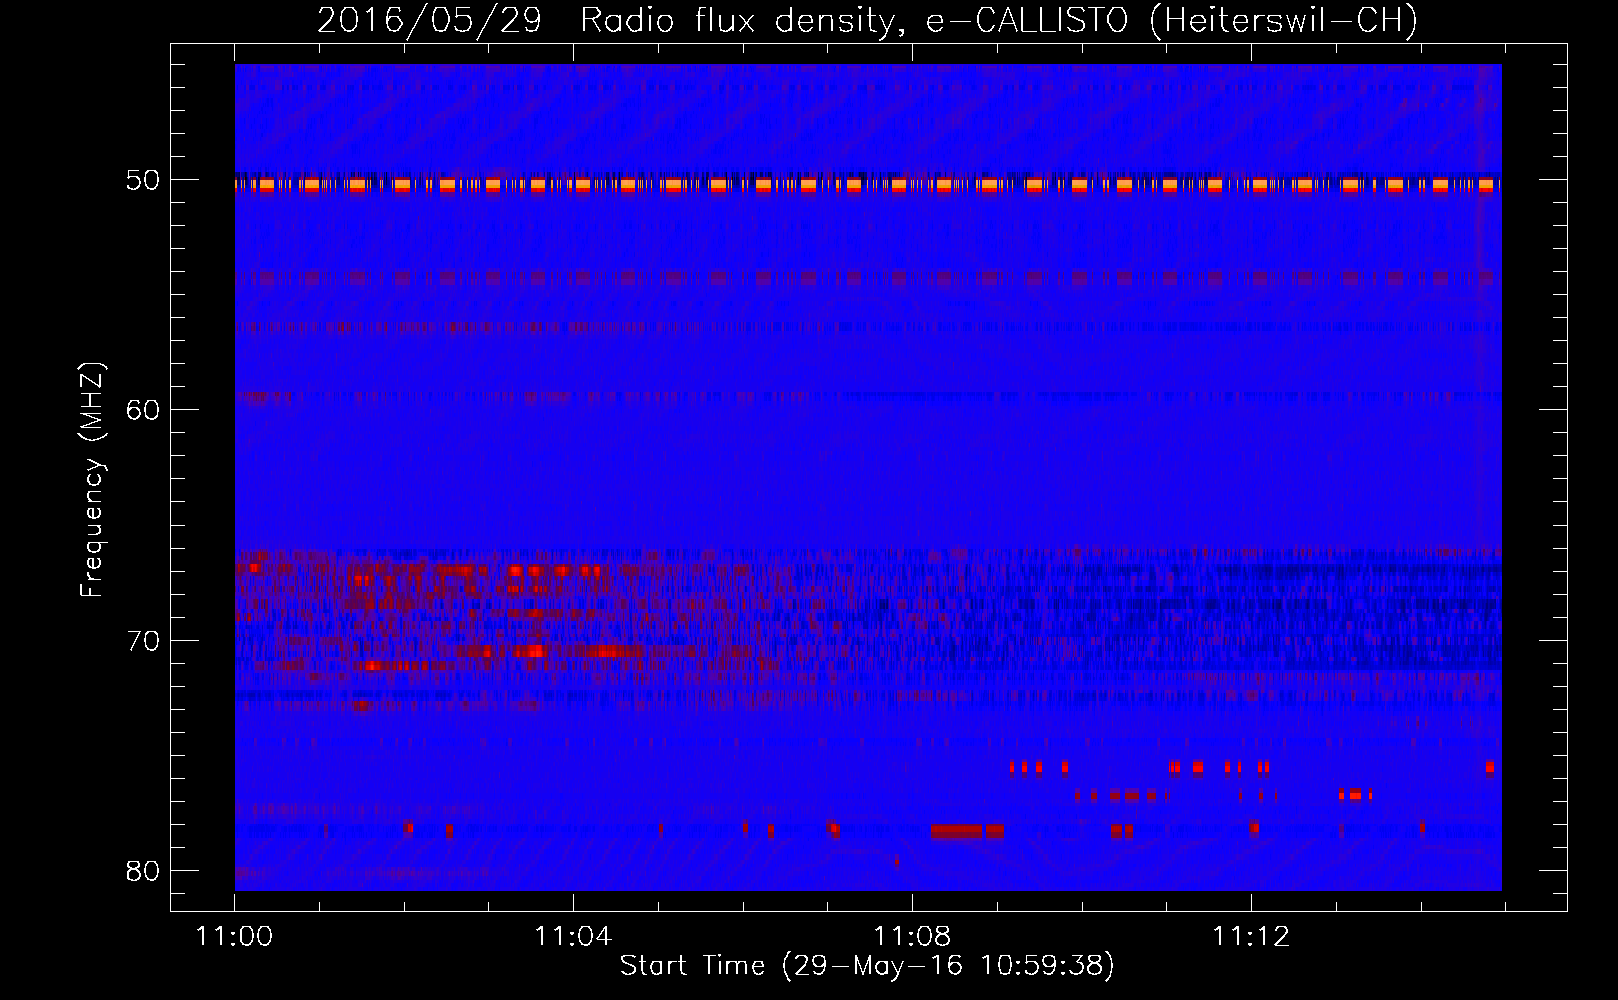
Task: Click the 60 frequency tick label
Action: point(141,410)
